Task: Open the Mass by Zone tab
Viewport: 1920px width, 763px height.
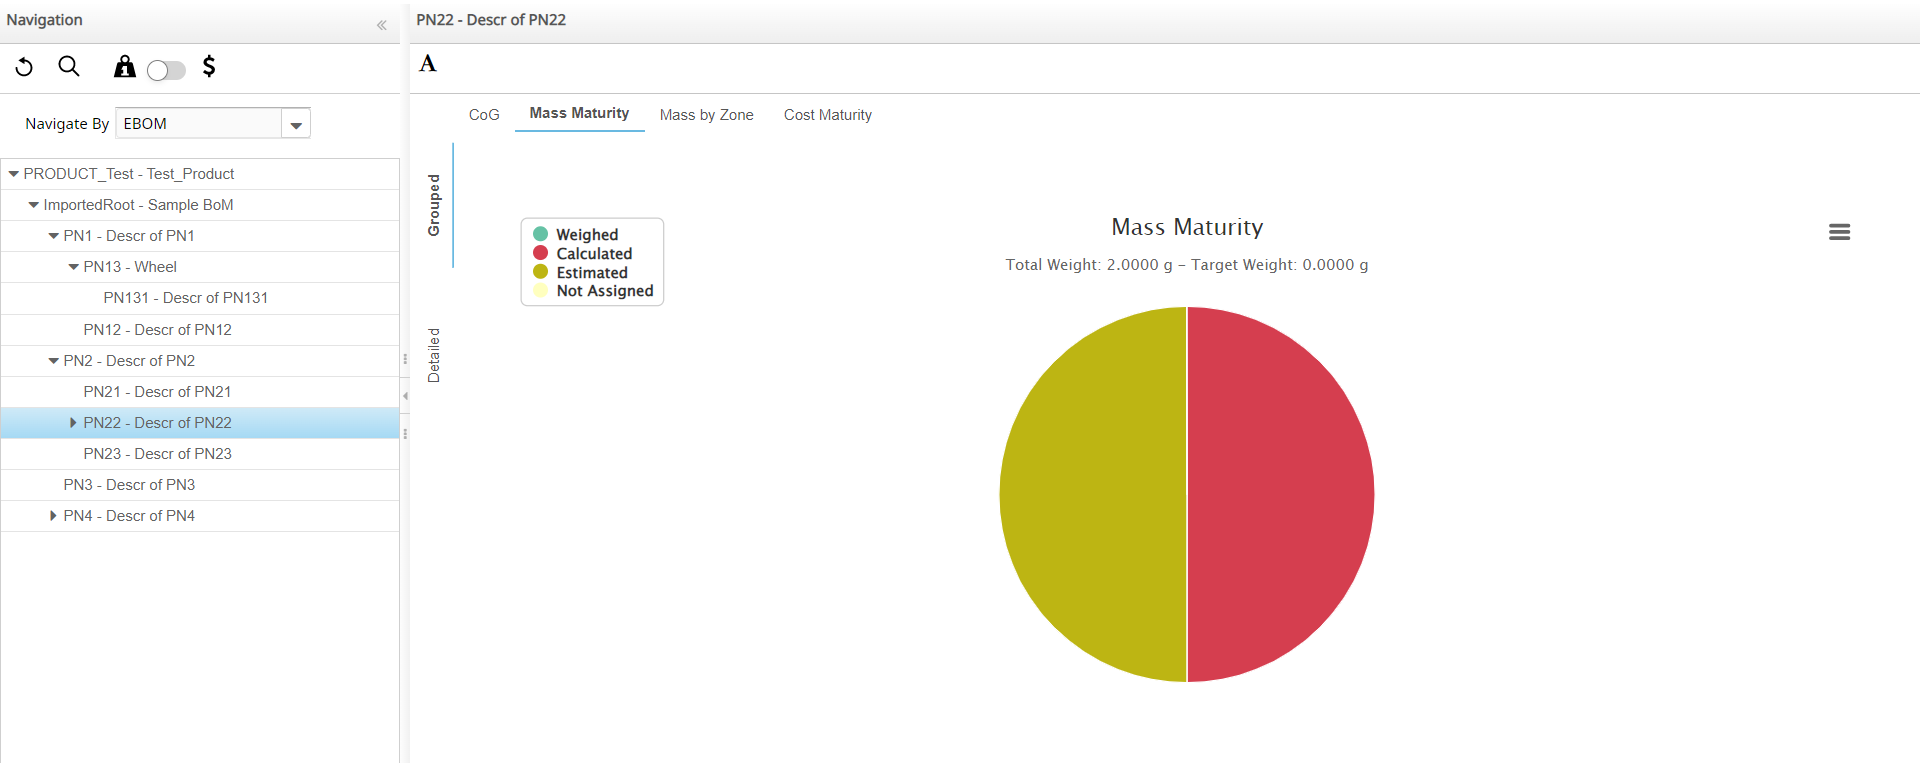Action: click(706, 115)
